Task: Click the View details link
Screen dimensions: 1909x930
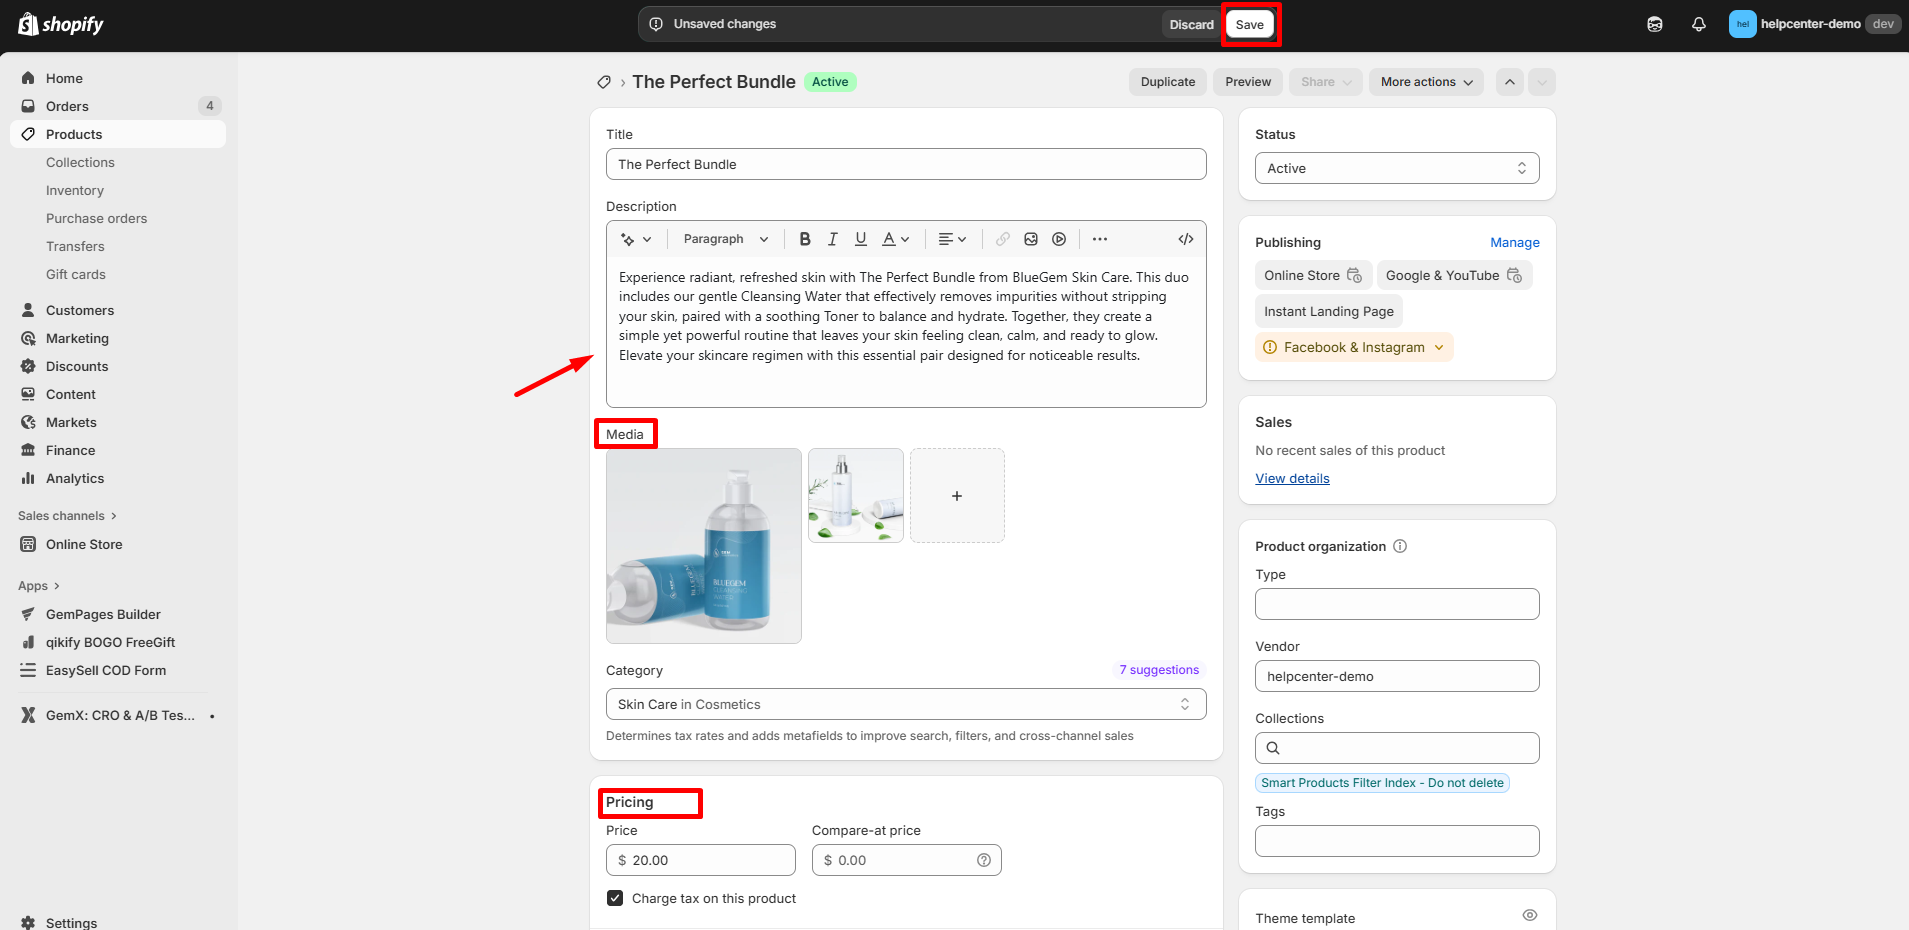Action: pos(1292,478)
